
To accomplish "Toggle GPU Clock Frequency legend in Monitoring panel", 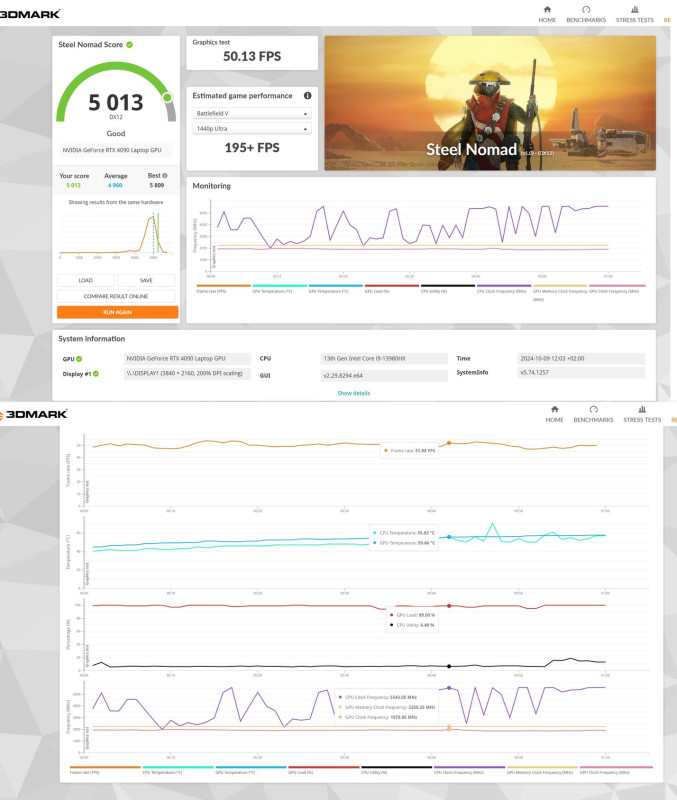I will coord(616,288).
